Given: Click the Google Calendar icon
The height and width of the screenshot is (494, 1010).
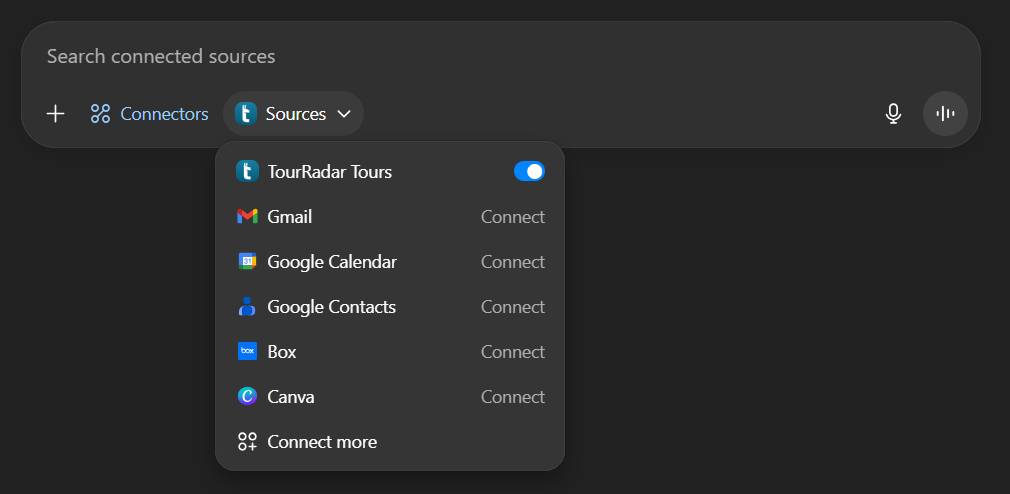Looking at the screenshot, I should (x=247, y=262).
